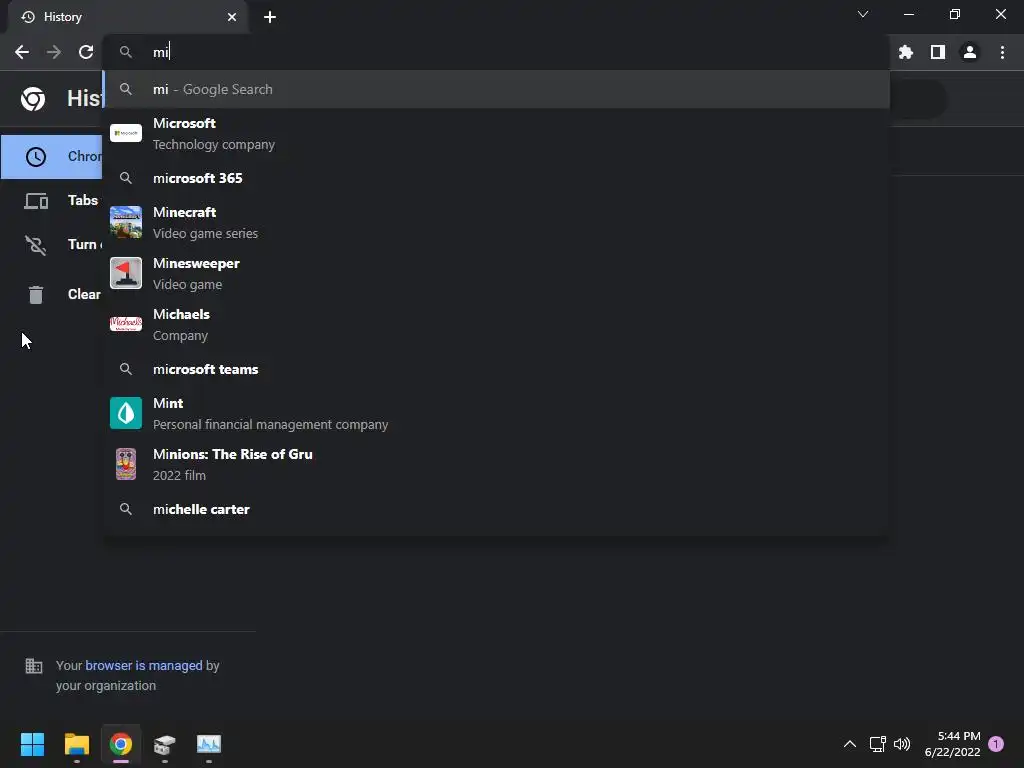This screenshot has width=1024, height=768.
Task: Open the clock and date panel
Action: click(952, 744)
